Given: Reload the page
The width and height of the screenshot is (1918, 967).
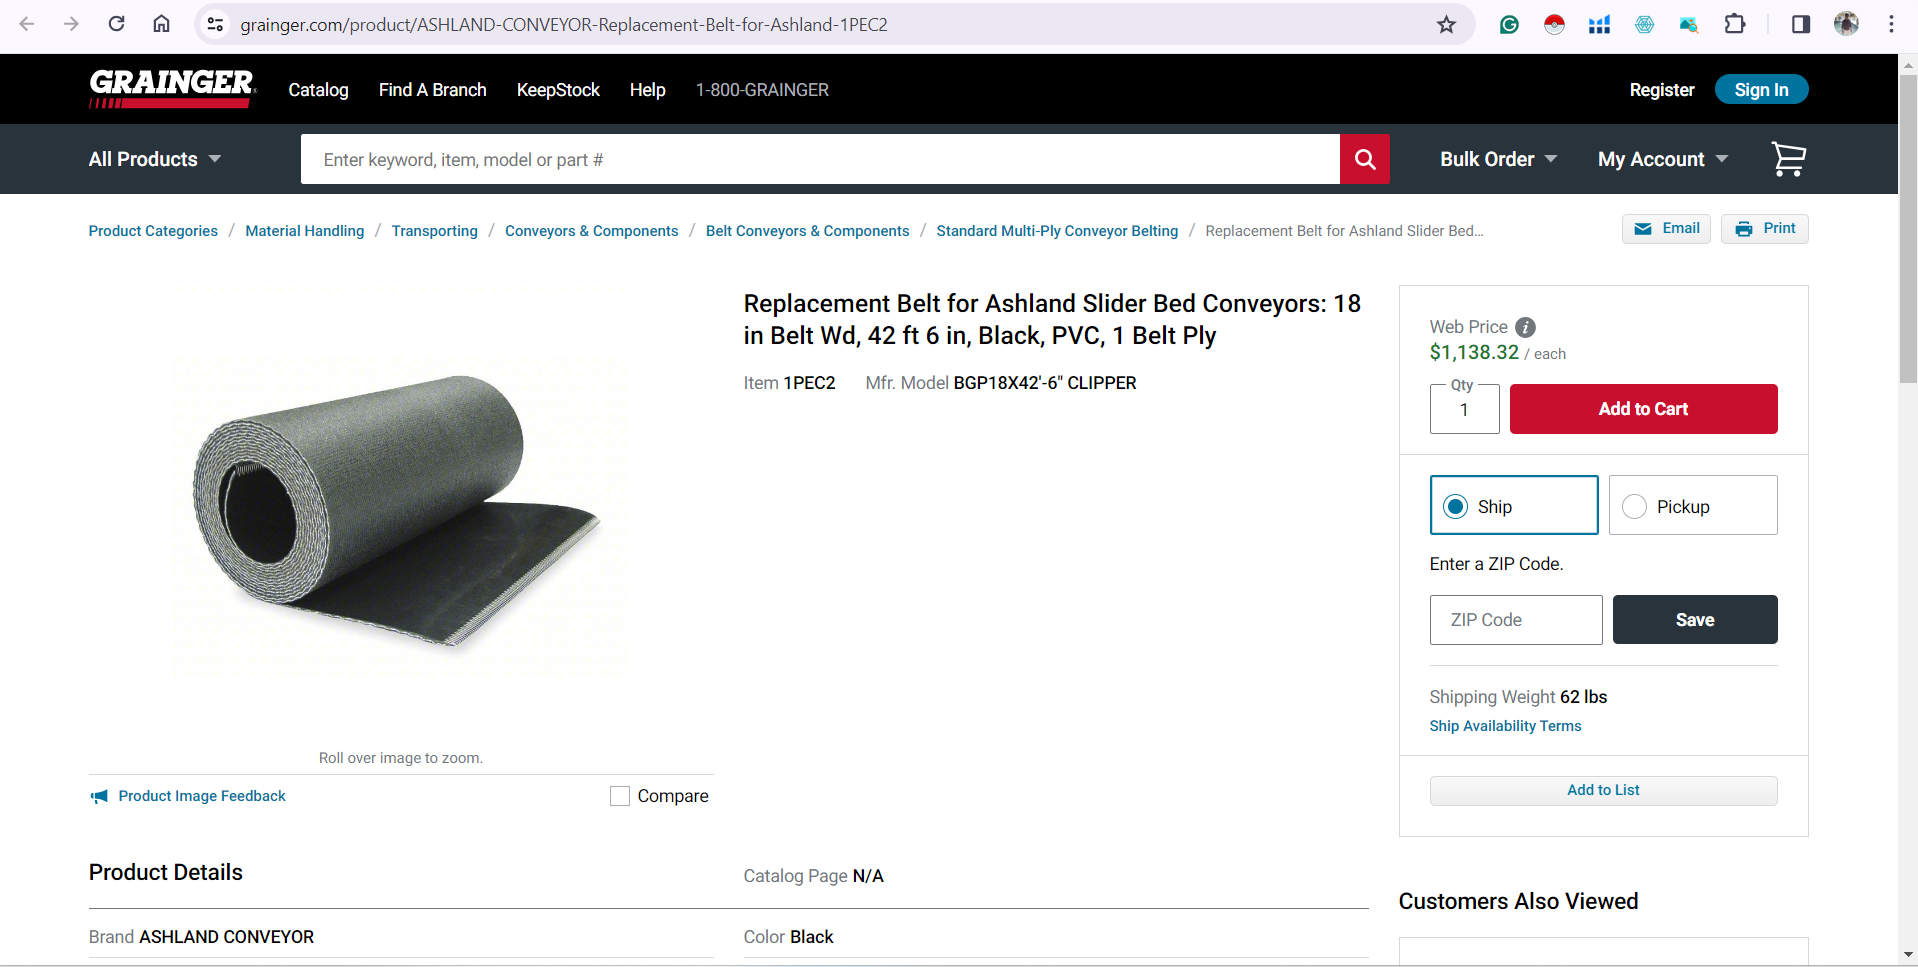Looking at the screenshot, I should (116, 24).
